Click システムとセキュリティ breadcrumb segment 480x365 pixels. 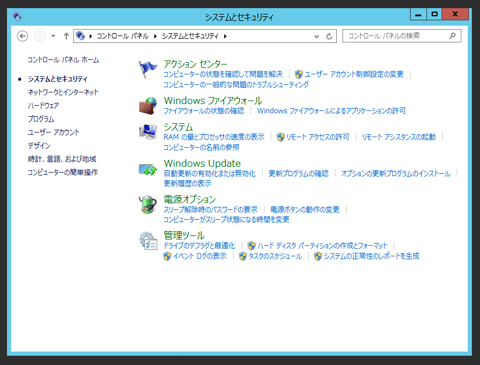click(190, 36)
